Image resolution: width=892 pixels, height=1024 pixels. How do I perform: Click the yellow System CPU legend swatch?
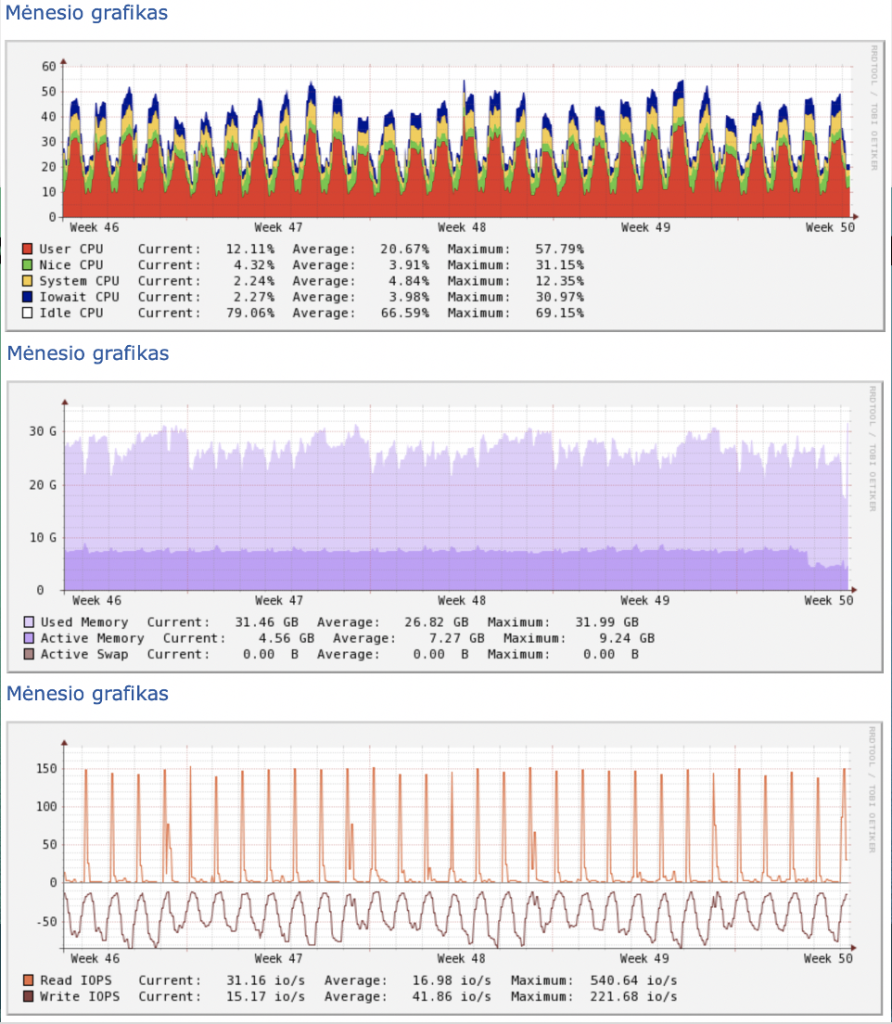click(x=28, y=281)
